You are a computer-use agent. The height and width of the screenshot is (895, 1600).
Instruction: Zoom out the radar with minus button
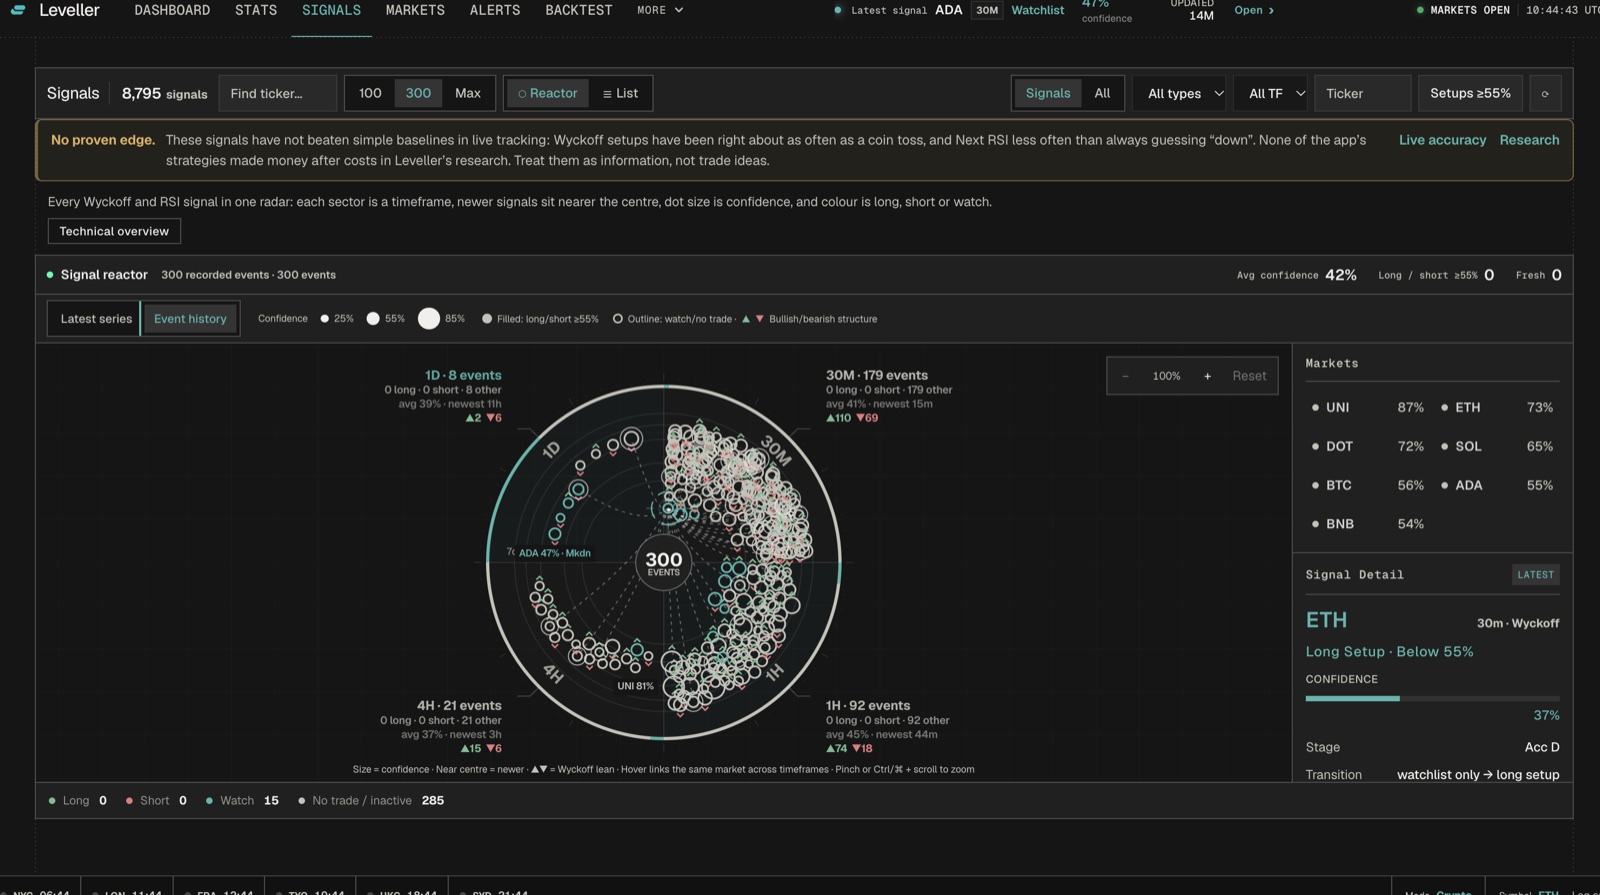(1125, 376)
